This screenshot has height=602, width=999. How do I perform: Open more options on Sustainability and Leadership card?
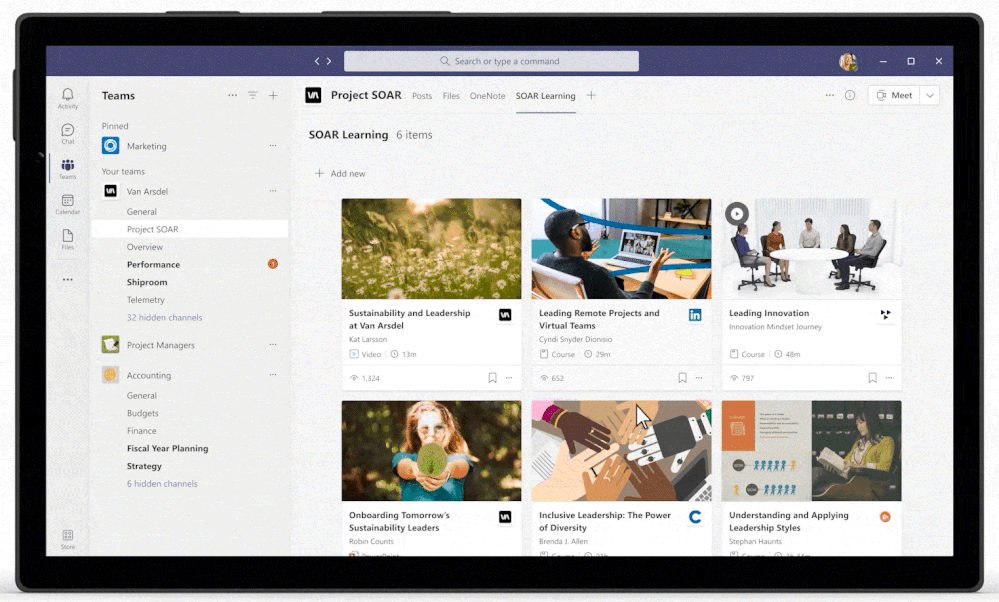(x=509, y=378)
